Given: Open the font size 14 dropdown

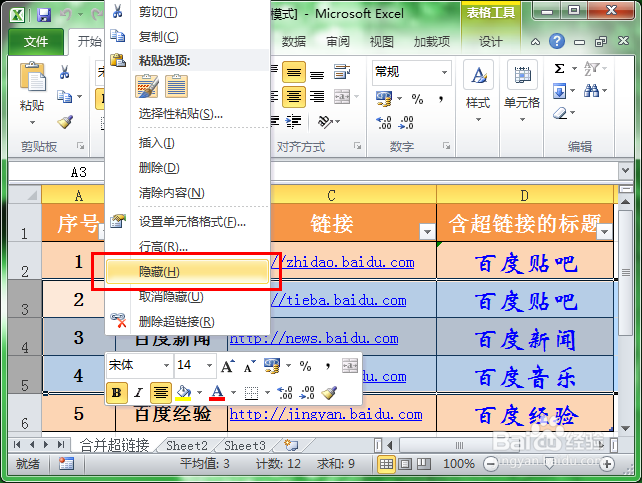Looking at the screenshot, I should pyautogui.click(x=209, y=365).
